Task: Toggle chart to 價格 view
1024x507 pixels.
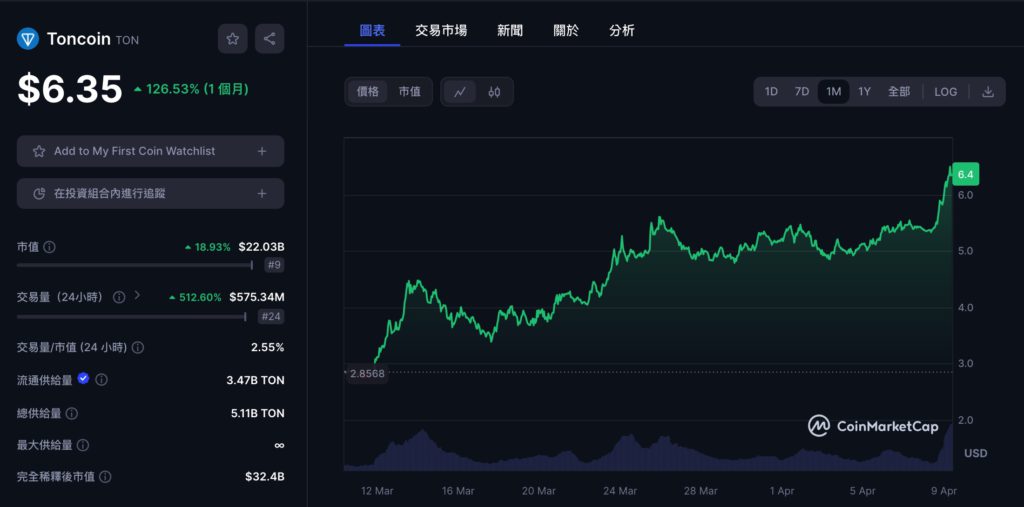Action: 368,92
